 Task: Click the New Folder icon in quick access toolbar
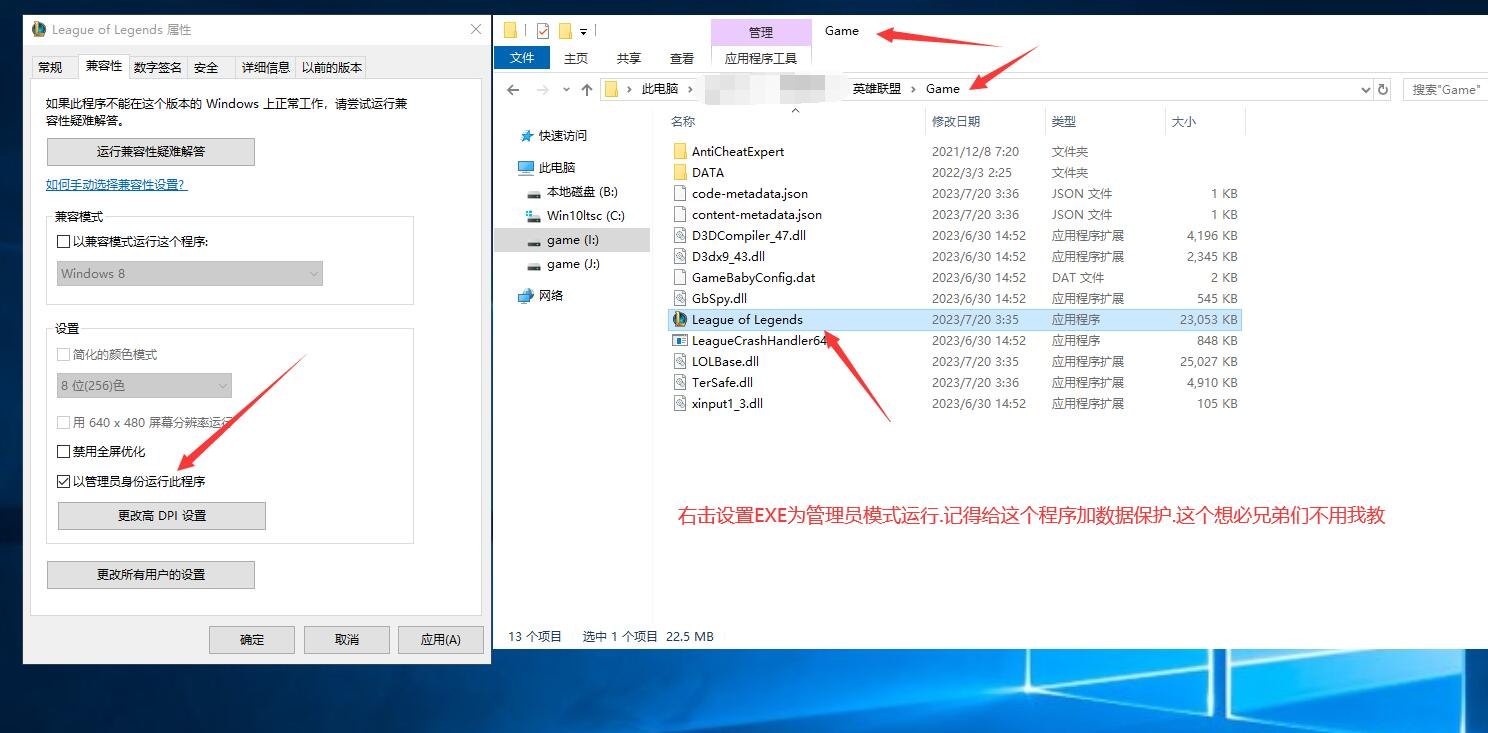click(x=565, y=30)
